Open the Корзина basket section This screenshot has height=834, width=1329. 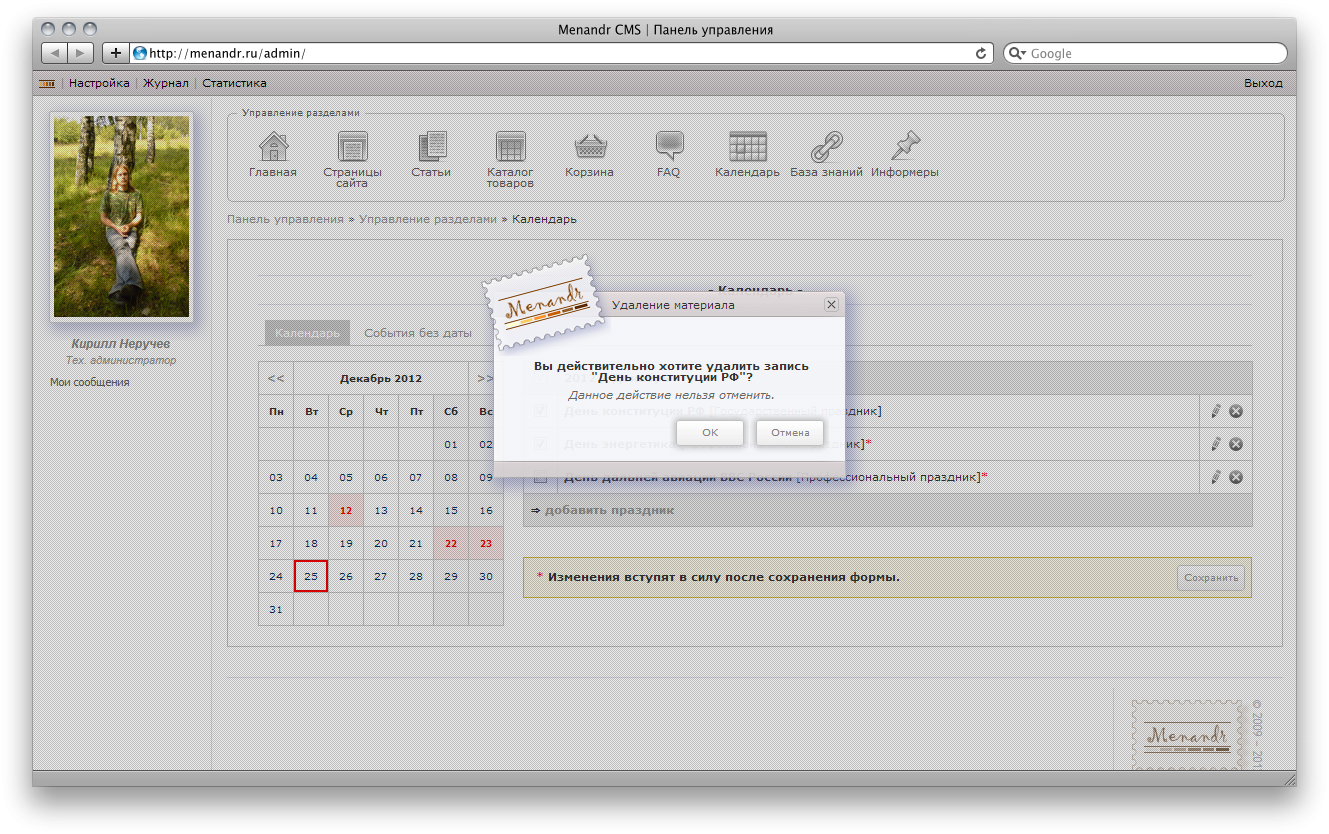tap(590, 147)
